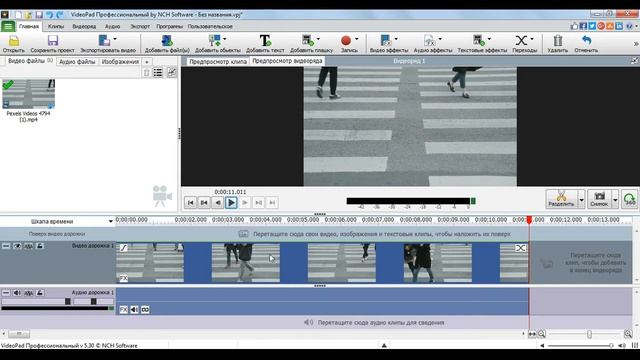The height and width of the screenshot is (360, 640).
Task: Open the Снимок options dropdown arrow
Action: (x=615, y=200)
